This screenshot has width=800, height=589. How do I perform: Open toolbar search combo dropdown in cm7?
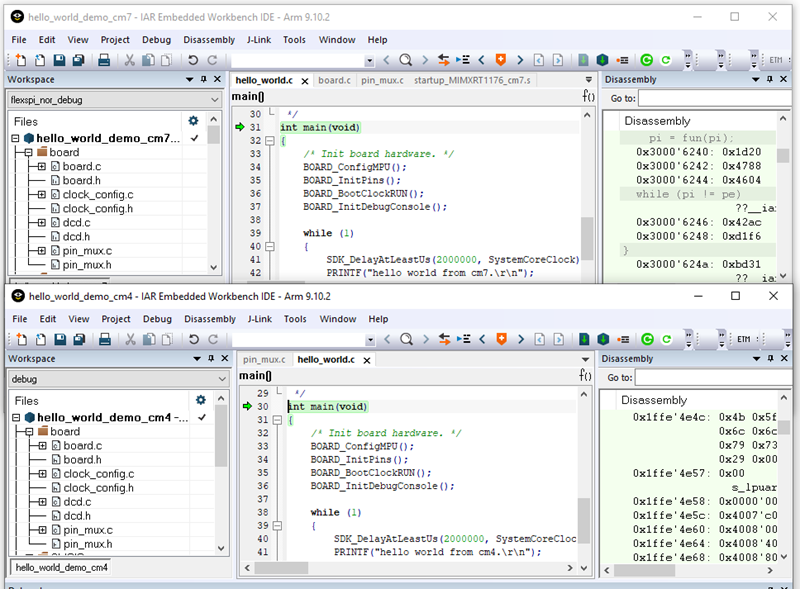click(369, 61)
